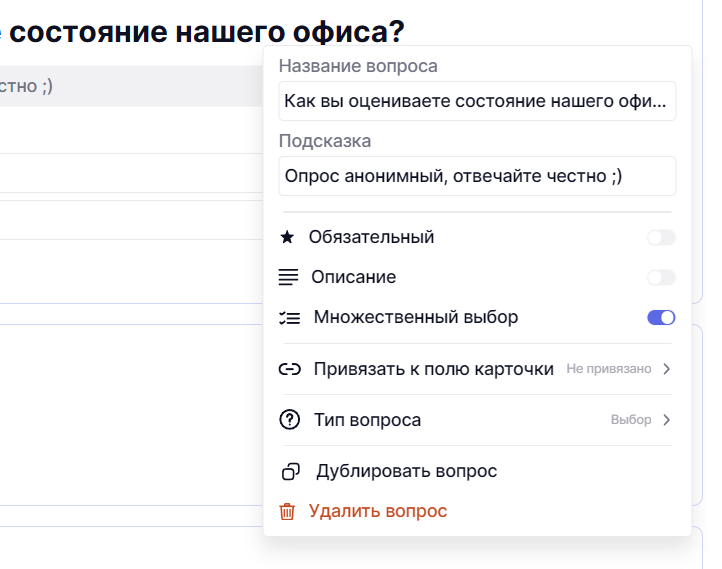This screenshot has height=569, width=722.
Task: Click the Не привязано status label
Action: tap(608, 369)
